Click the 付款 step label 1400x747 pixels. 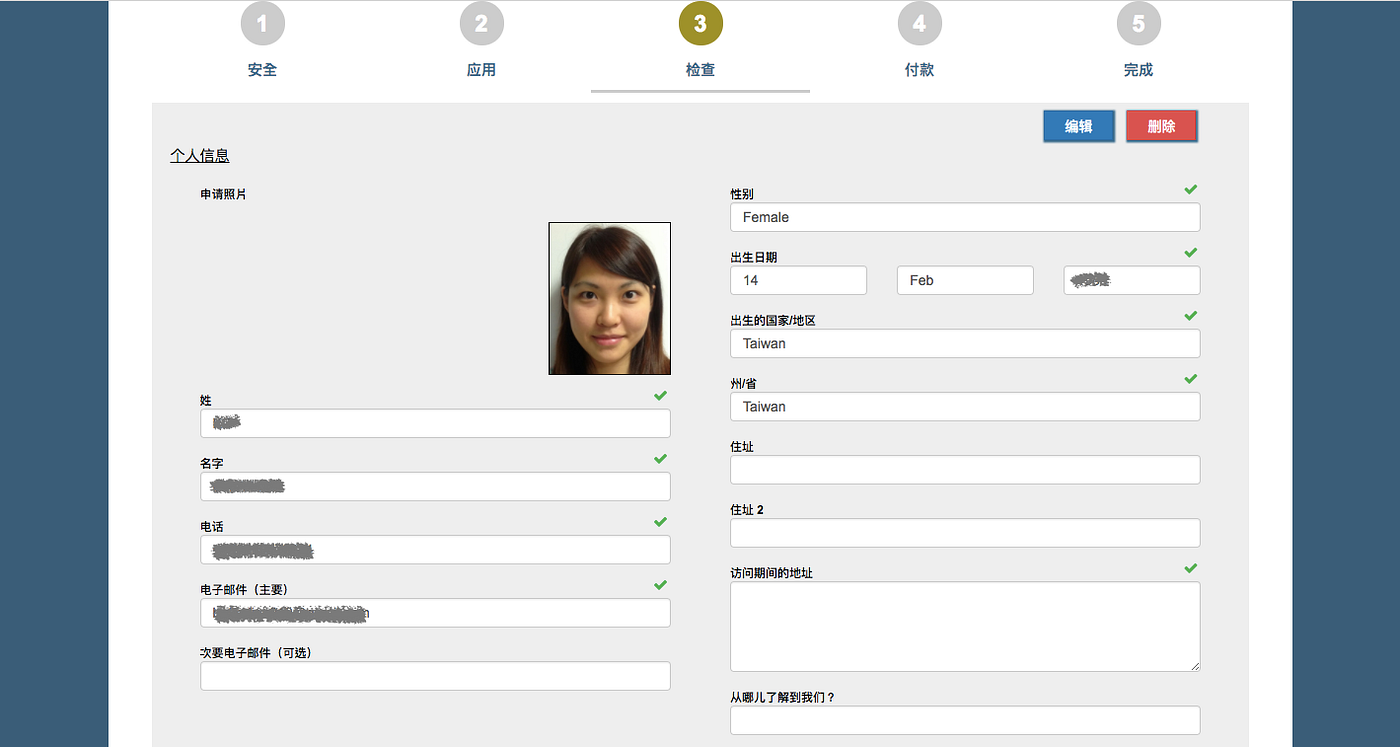click(919, 70)
